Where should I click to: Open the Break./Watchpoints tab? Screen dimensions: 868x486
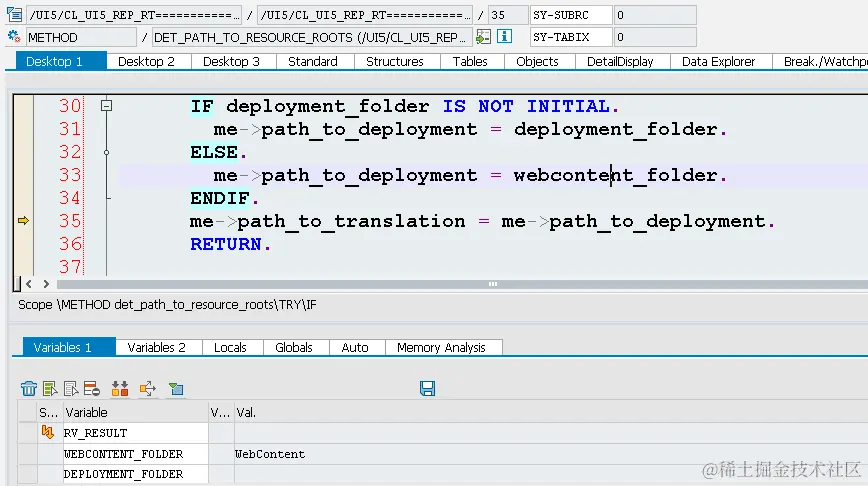coord(820,61)
